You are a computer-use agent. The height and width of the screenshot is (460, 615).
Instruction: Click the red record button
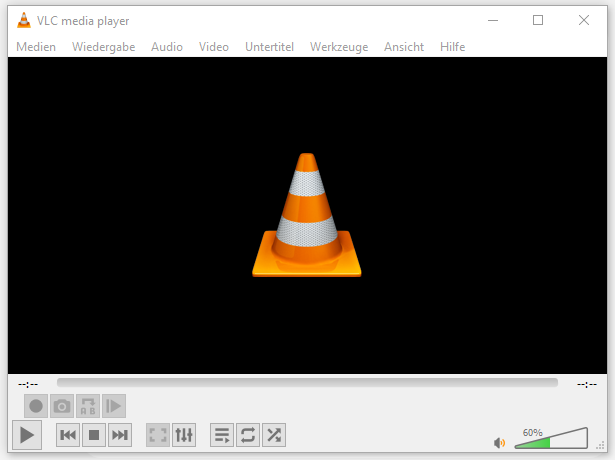point(36,406)
